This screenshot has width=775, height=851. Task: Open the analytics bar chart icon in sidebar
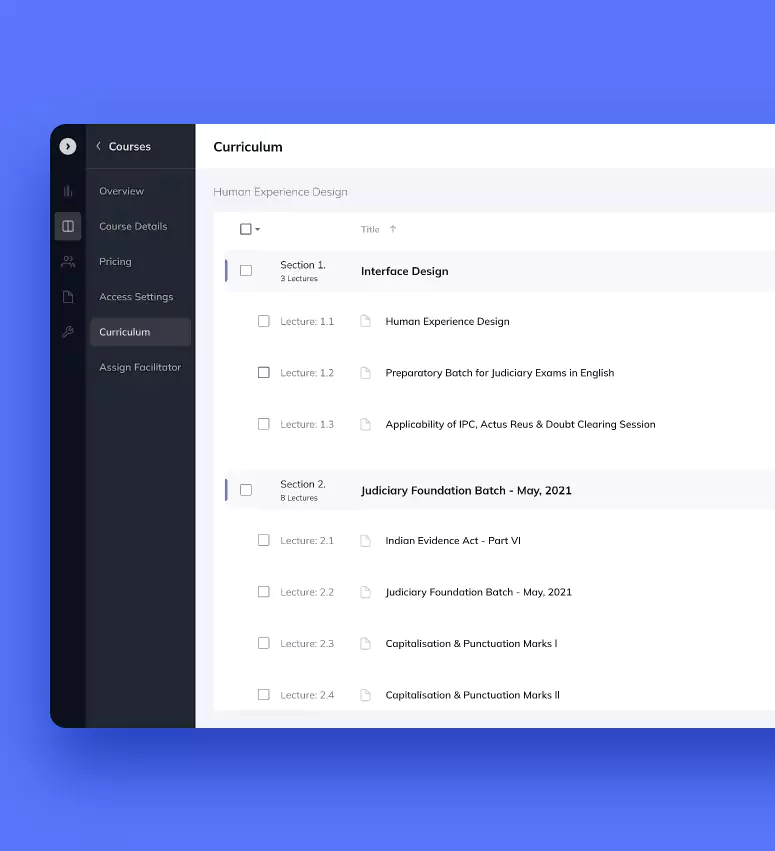[68, 191]
